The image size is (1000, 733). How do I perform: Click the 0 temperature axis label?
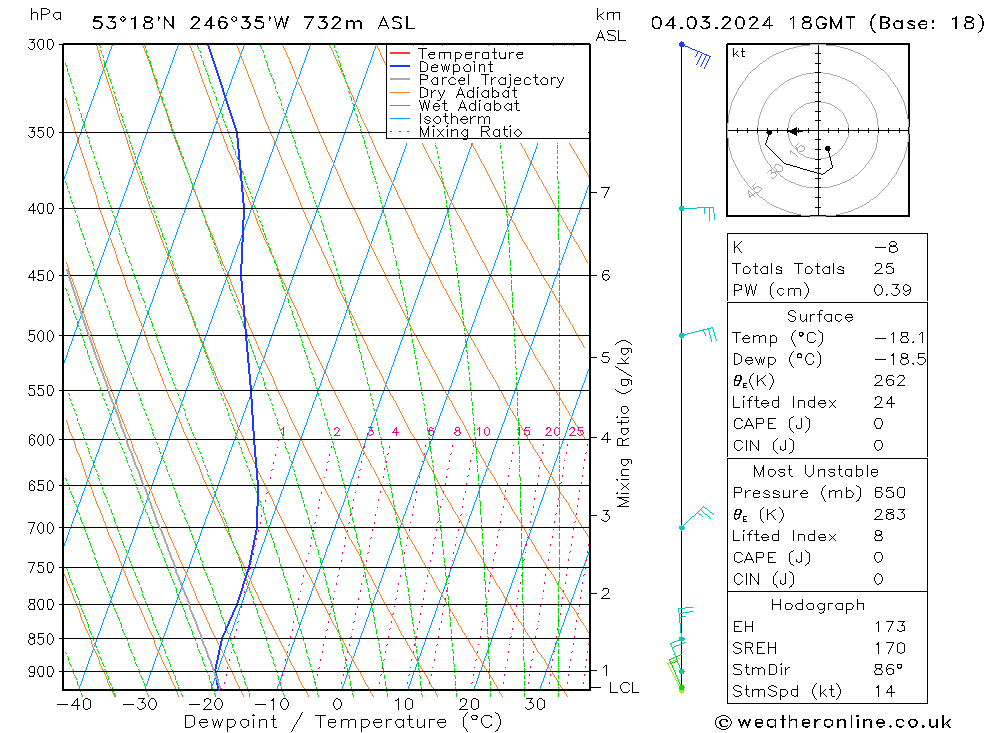(x=337, y=704)
